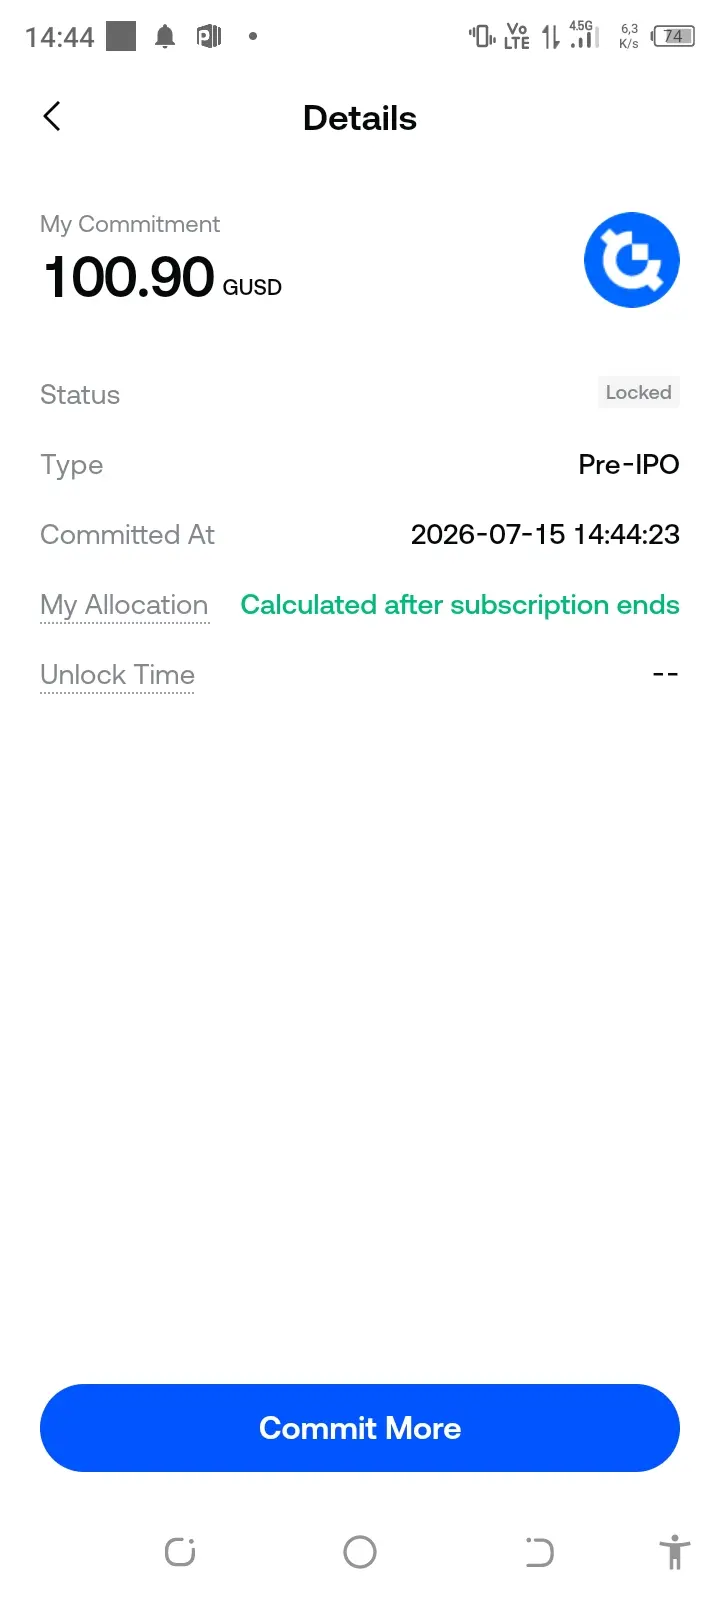Viewport: 720px width, 1600px height.
Task: Tap the Unlock Time info label
Action: click(x=117, y=675)
